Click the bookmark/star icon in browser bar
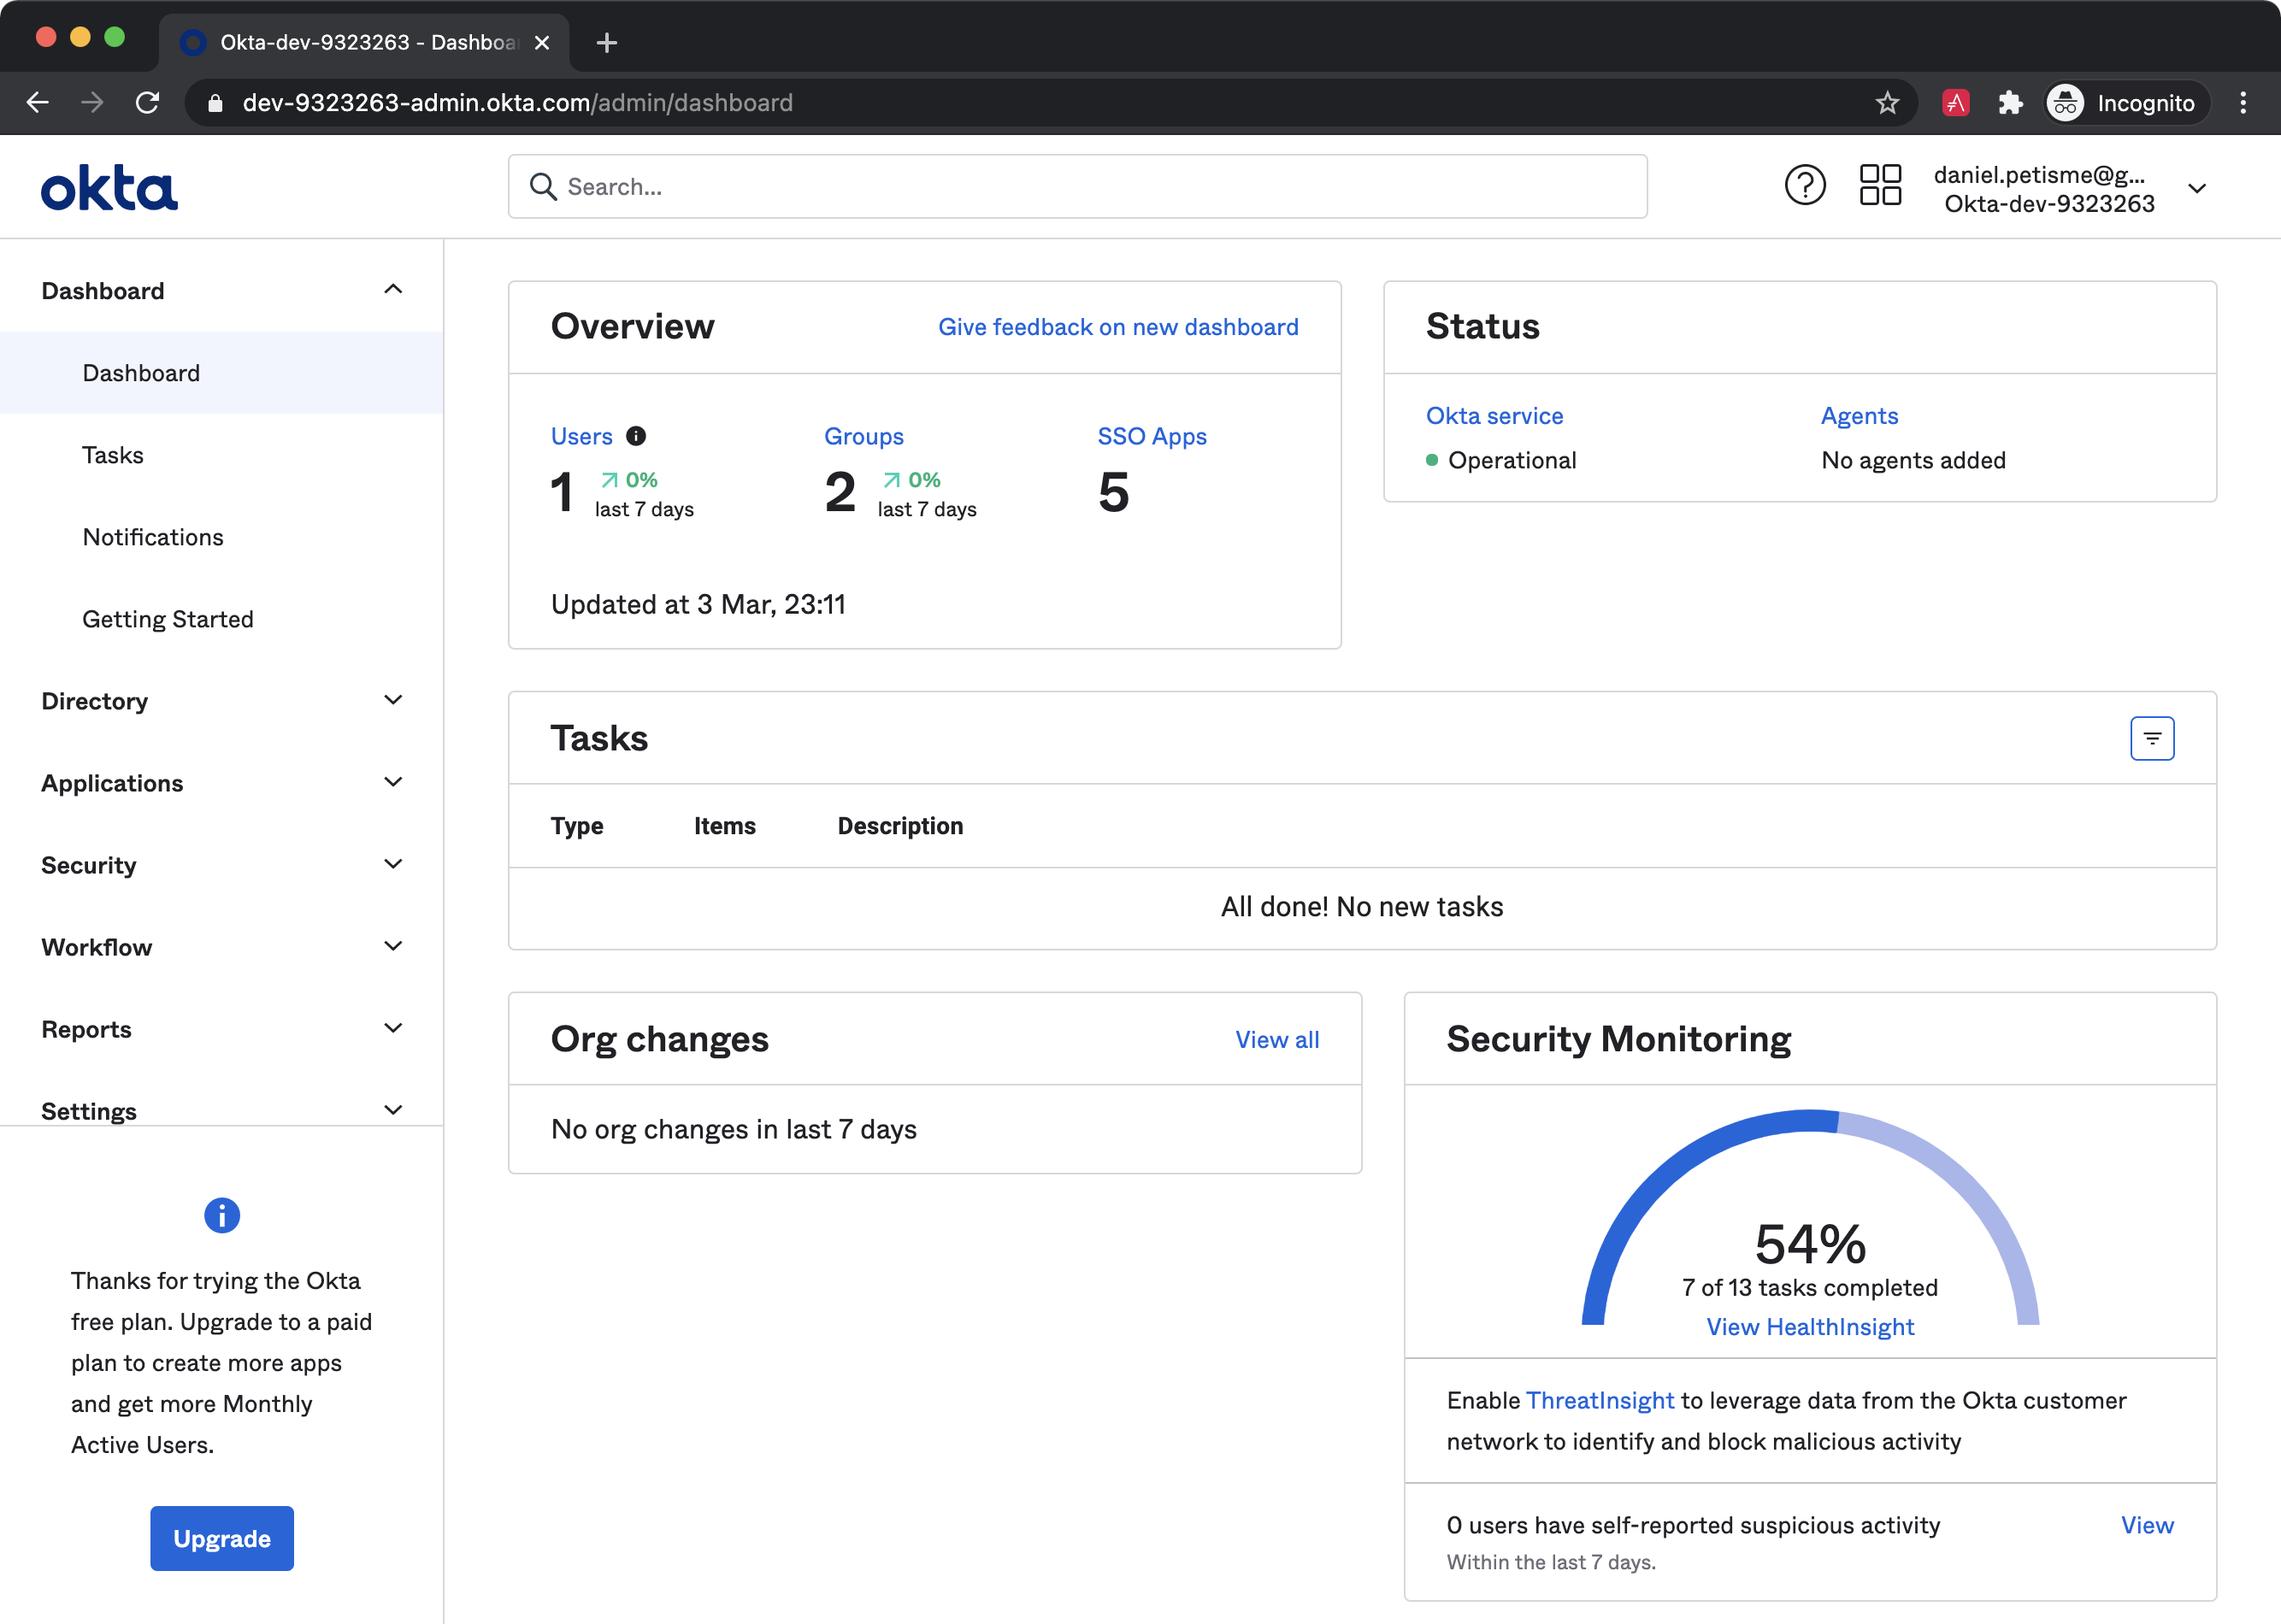 (x=1889, y=100)
